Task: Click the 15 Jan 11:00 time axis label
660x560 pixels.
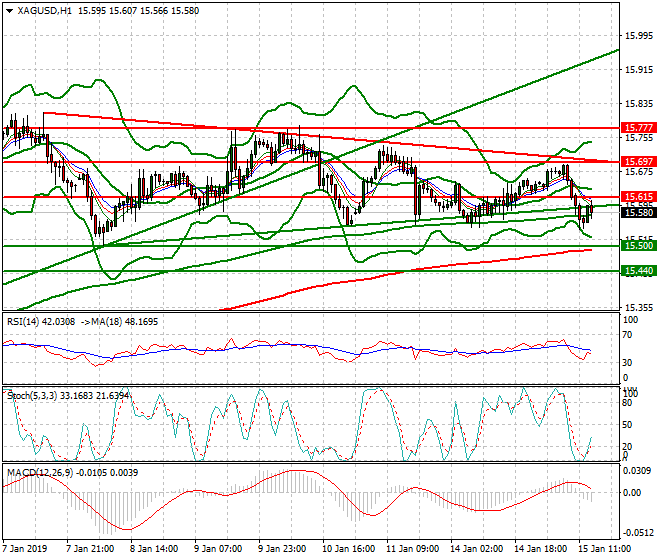Action: click(604, 549)
